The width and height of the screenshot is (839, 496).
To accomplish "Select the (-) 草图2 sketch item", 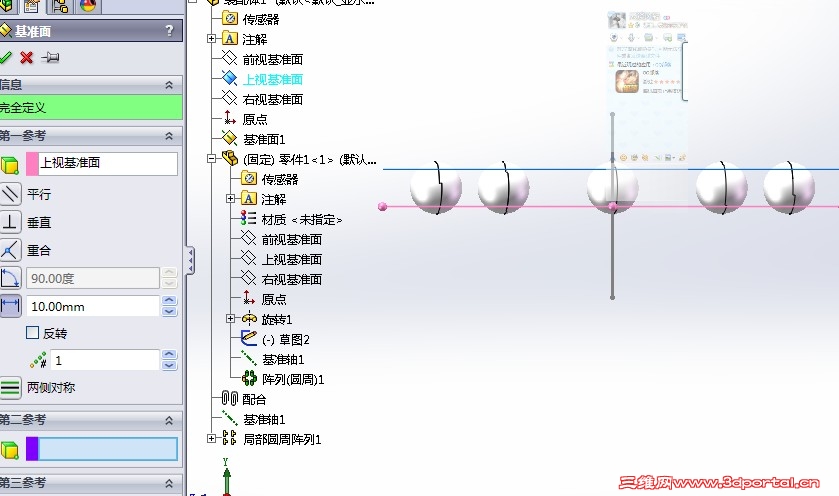I will pyautogui.click(x=286, y=340).
